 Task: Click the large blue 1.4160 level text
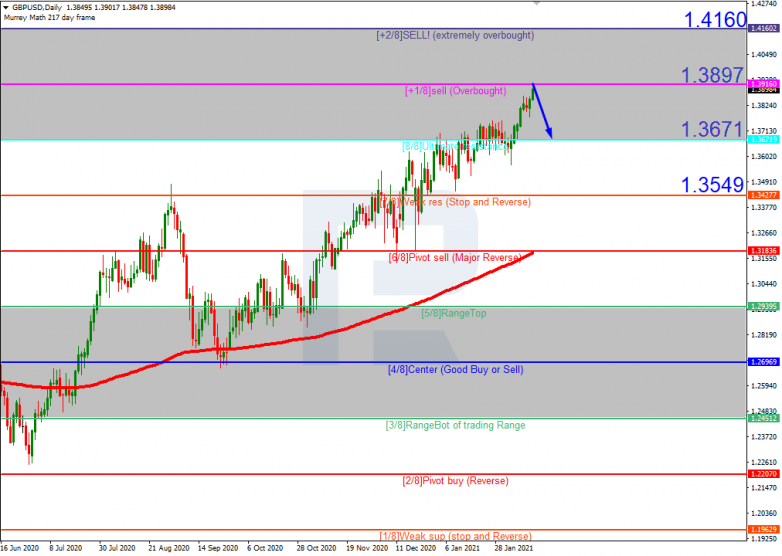pos(715,19)
